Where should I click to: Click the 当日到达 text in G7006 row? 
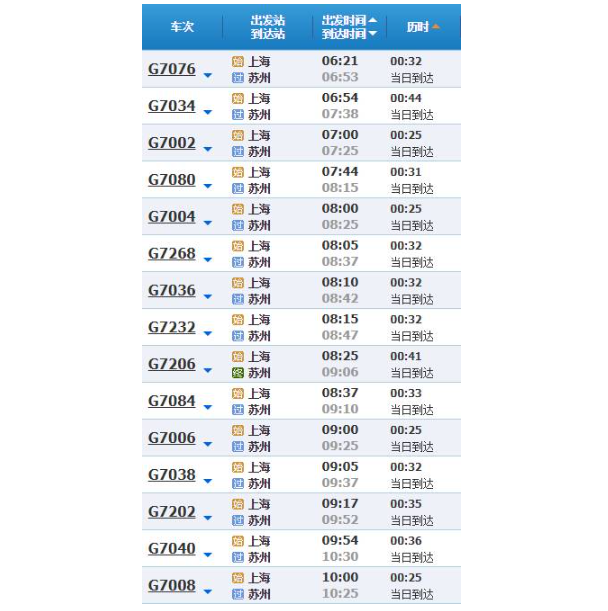(x=412, y=447)
